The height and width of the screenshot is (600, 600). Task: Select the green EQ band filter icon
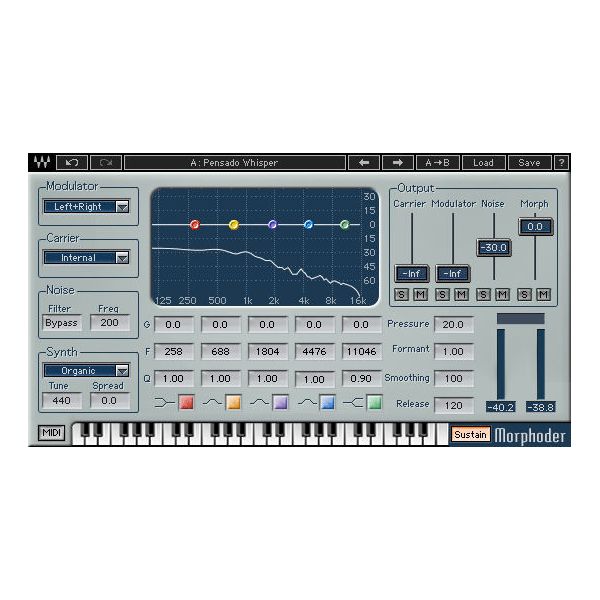(374, 403)
